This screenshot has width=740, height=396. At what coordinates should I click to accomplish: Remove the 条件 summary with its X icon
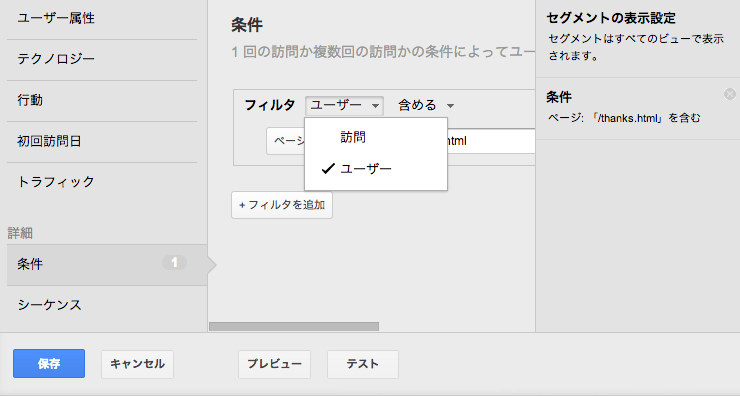730,94
